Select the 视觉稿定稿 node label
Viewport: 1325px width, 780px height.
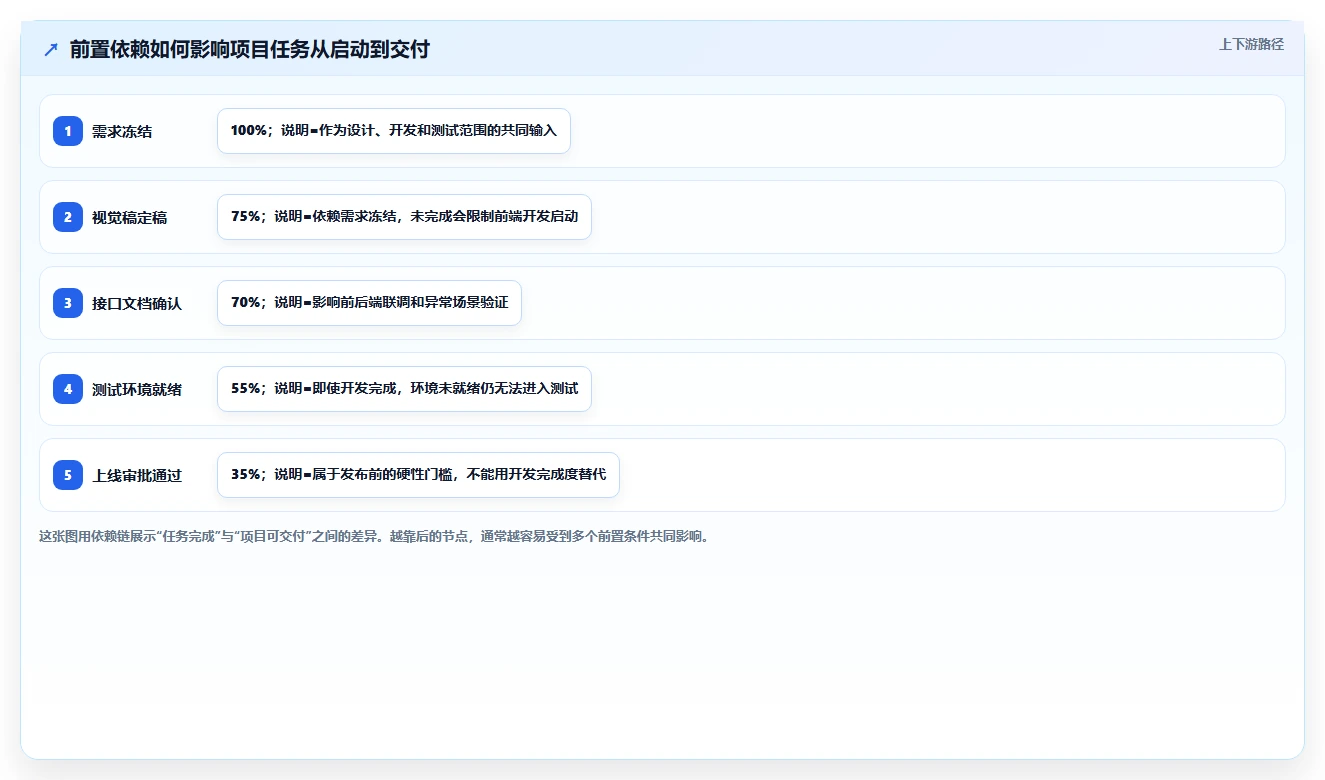(130, 217)
